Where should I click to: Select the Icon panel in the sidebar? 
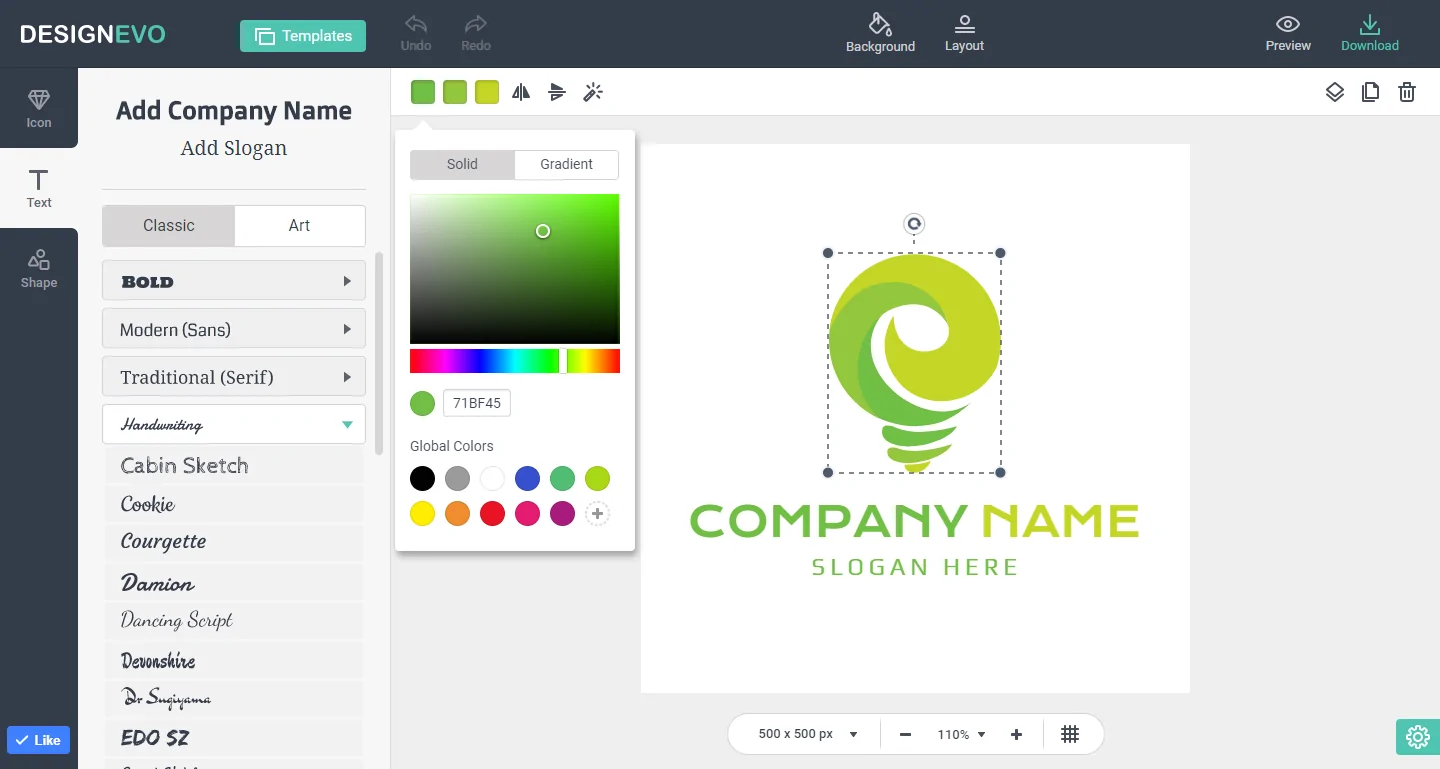pyautogui.click(x=39, y=108)
